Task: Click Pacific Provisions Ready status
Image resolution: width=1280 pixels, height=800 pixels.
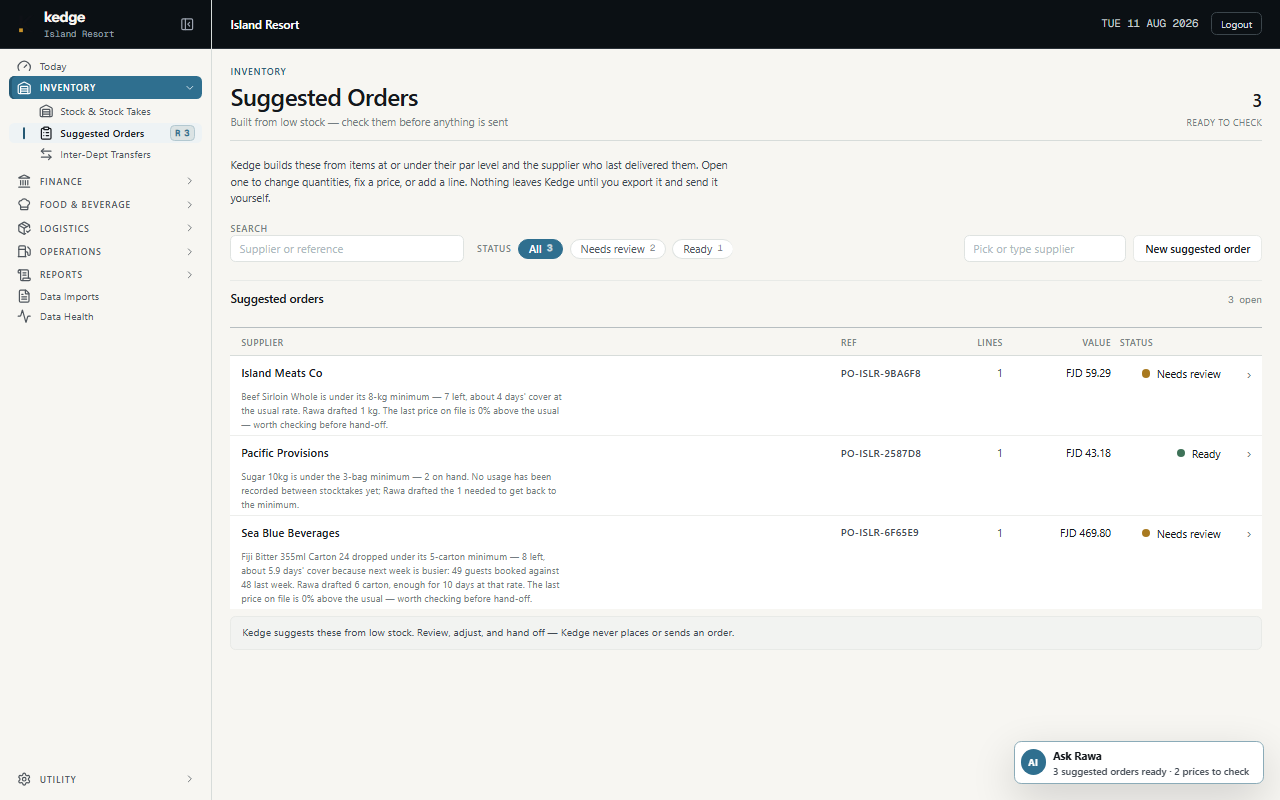Action: (1198, 454)
